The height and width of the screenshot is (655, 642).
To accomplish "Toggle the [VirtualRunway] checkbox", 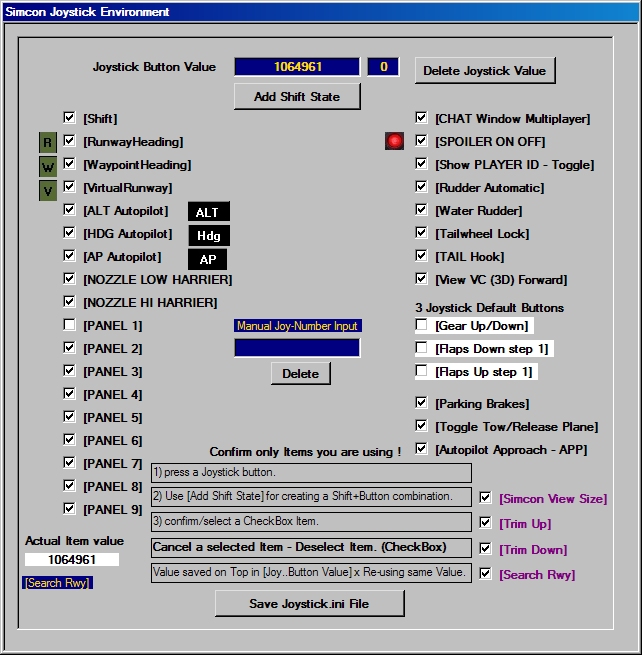I will 69,187.
